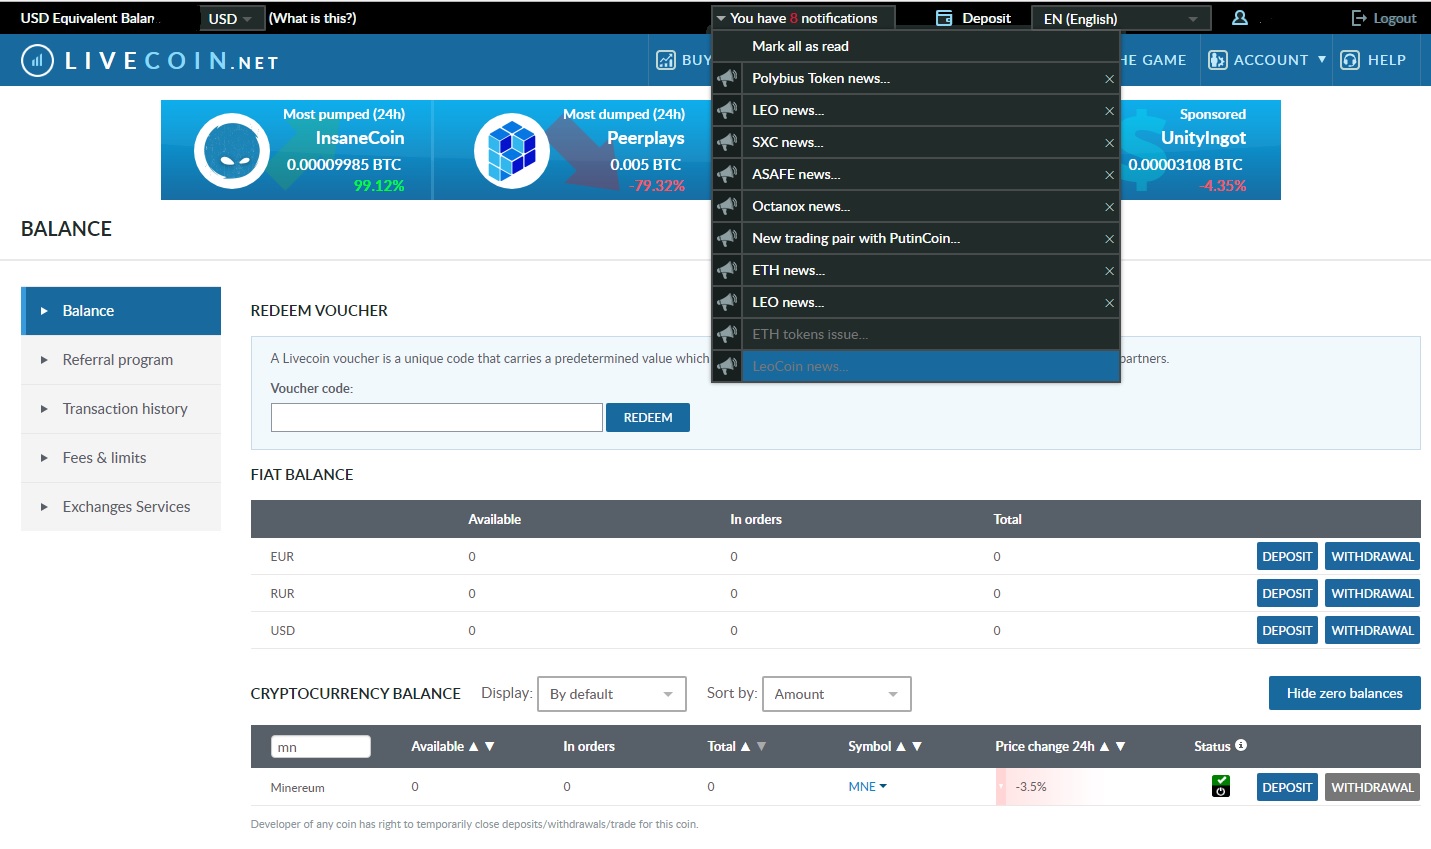Open the user profile icon in top bar
This screenshot has height=849, width=1431.
1240,18
